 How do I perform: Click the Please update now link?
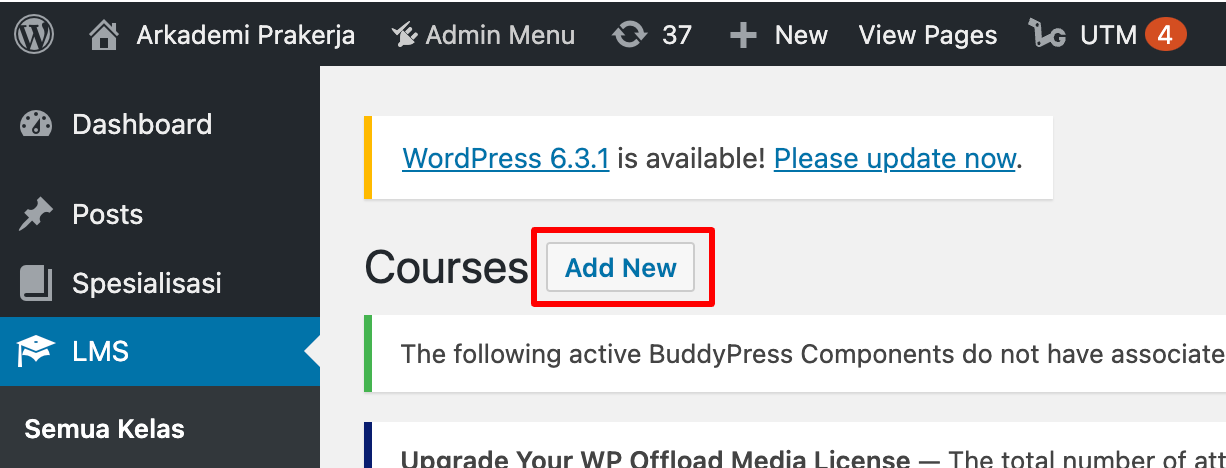tap(895, 158)
